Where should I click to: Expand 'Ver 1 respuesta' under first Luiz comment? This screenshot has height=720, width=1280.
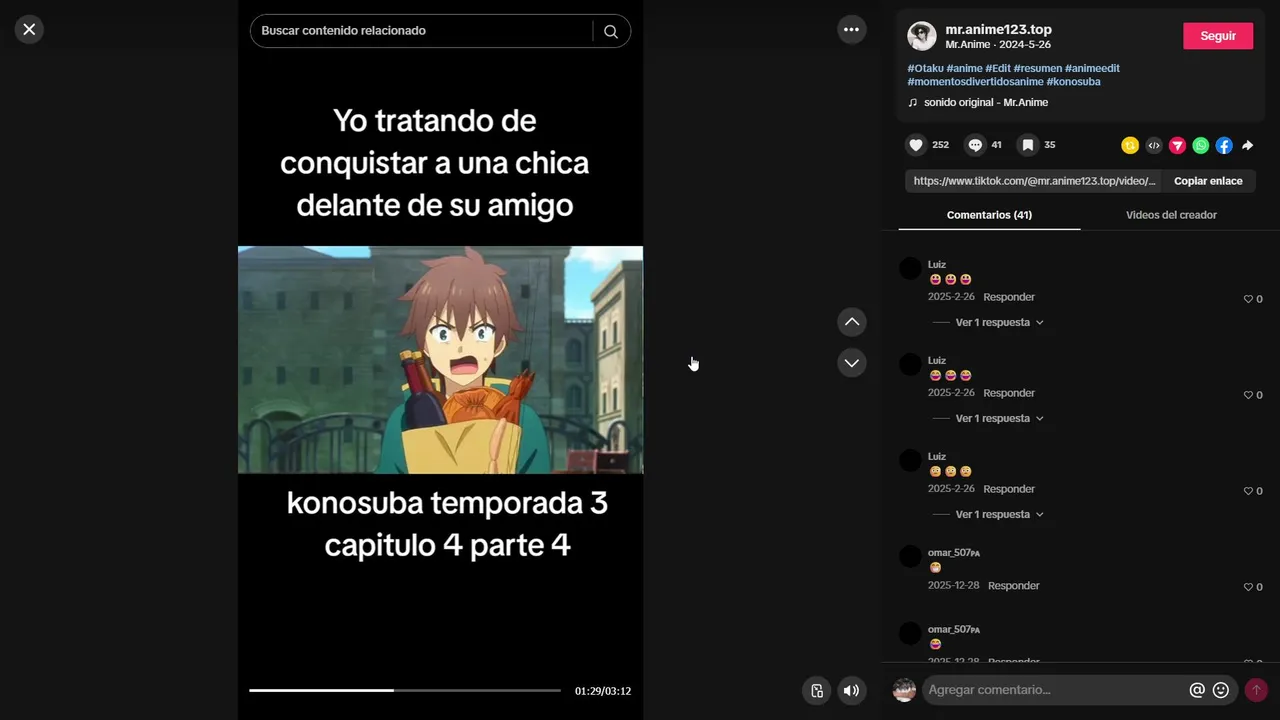point(999,322)
